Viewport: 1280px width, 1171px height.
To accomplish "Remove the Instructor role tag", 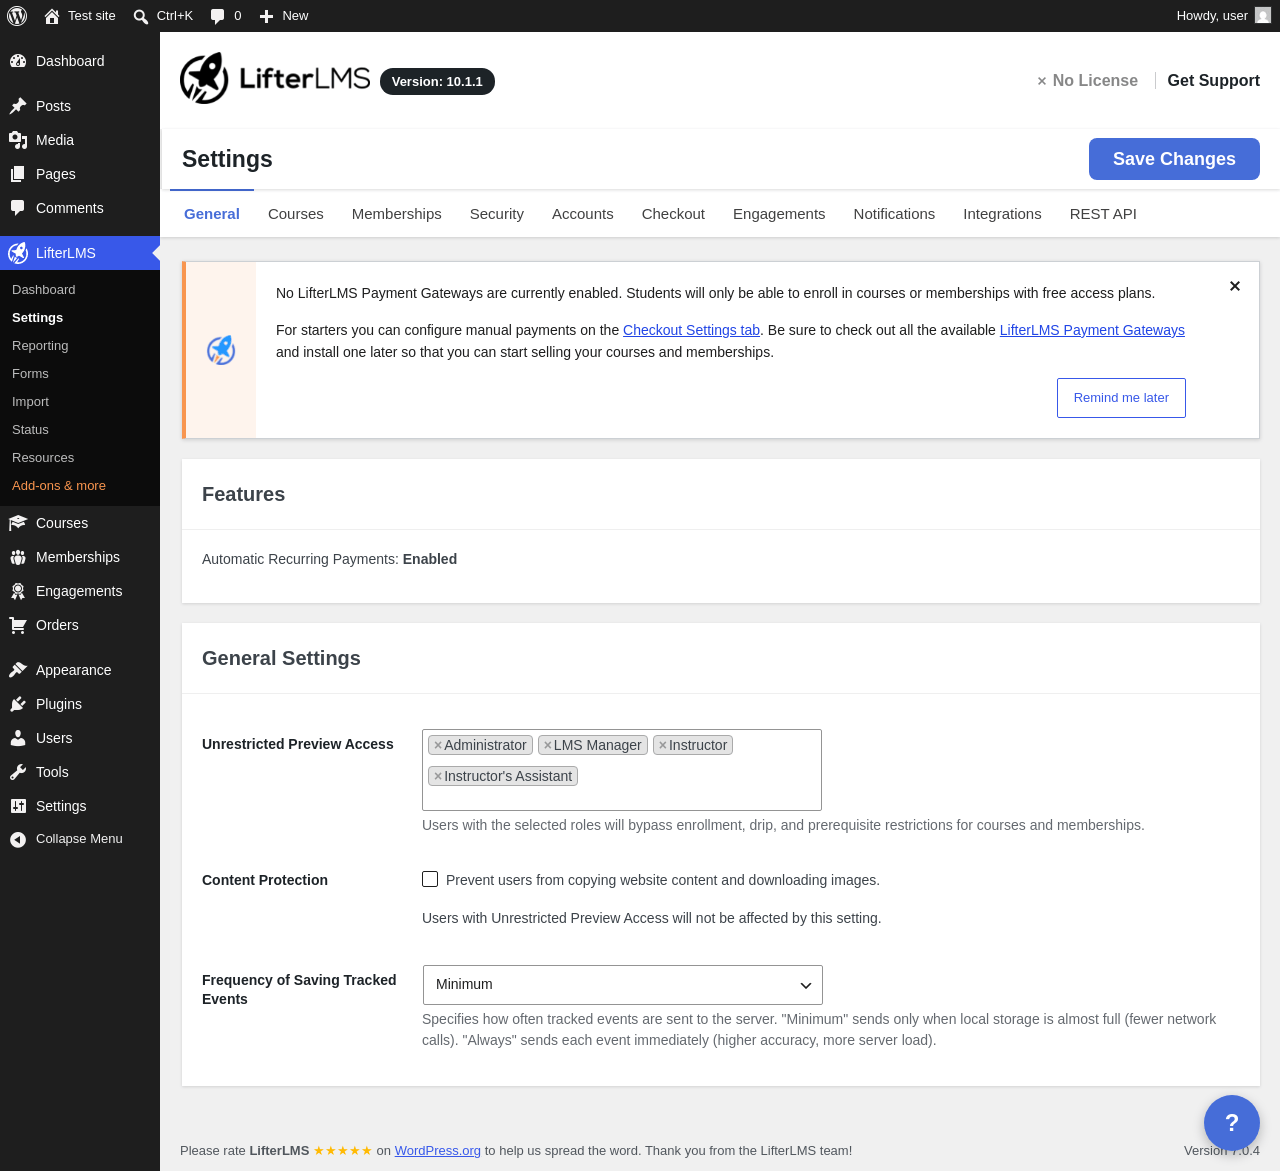I will pos(663,745).
